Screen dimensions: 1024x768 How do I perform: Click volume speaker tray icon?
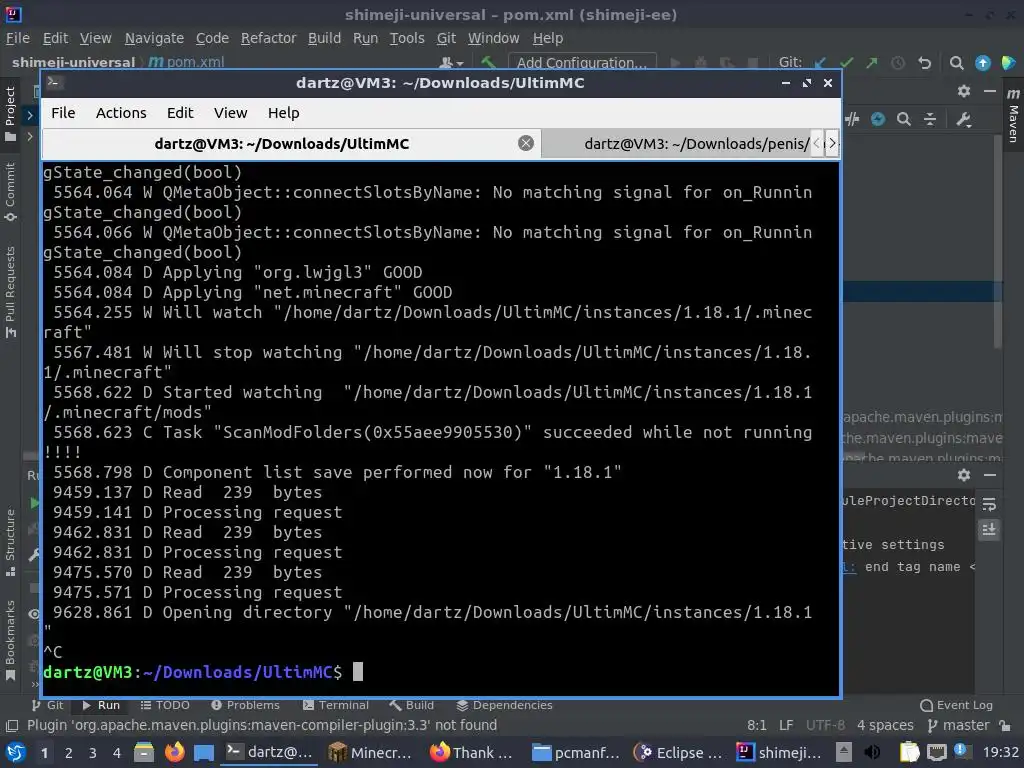pos(871,753)
